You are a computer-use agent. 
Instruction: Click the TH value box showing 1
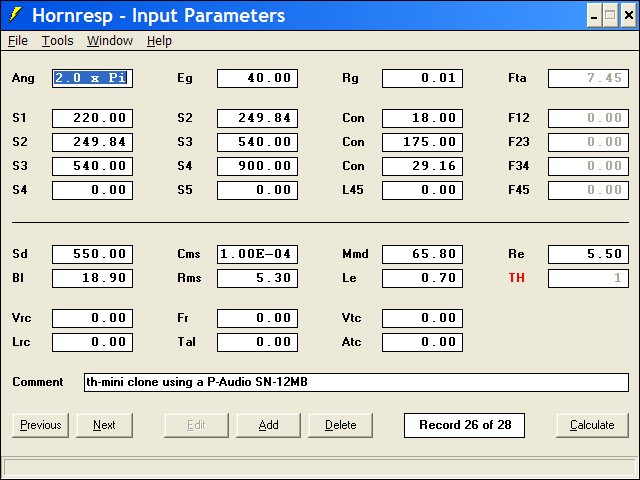(x=588, y=278)
